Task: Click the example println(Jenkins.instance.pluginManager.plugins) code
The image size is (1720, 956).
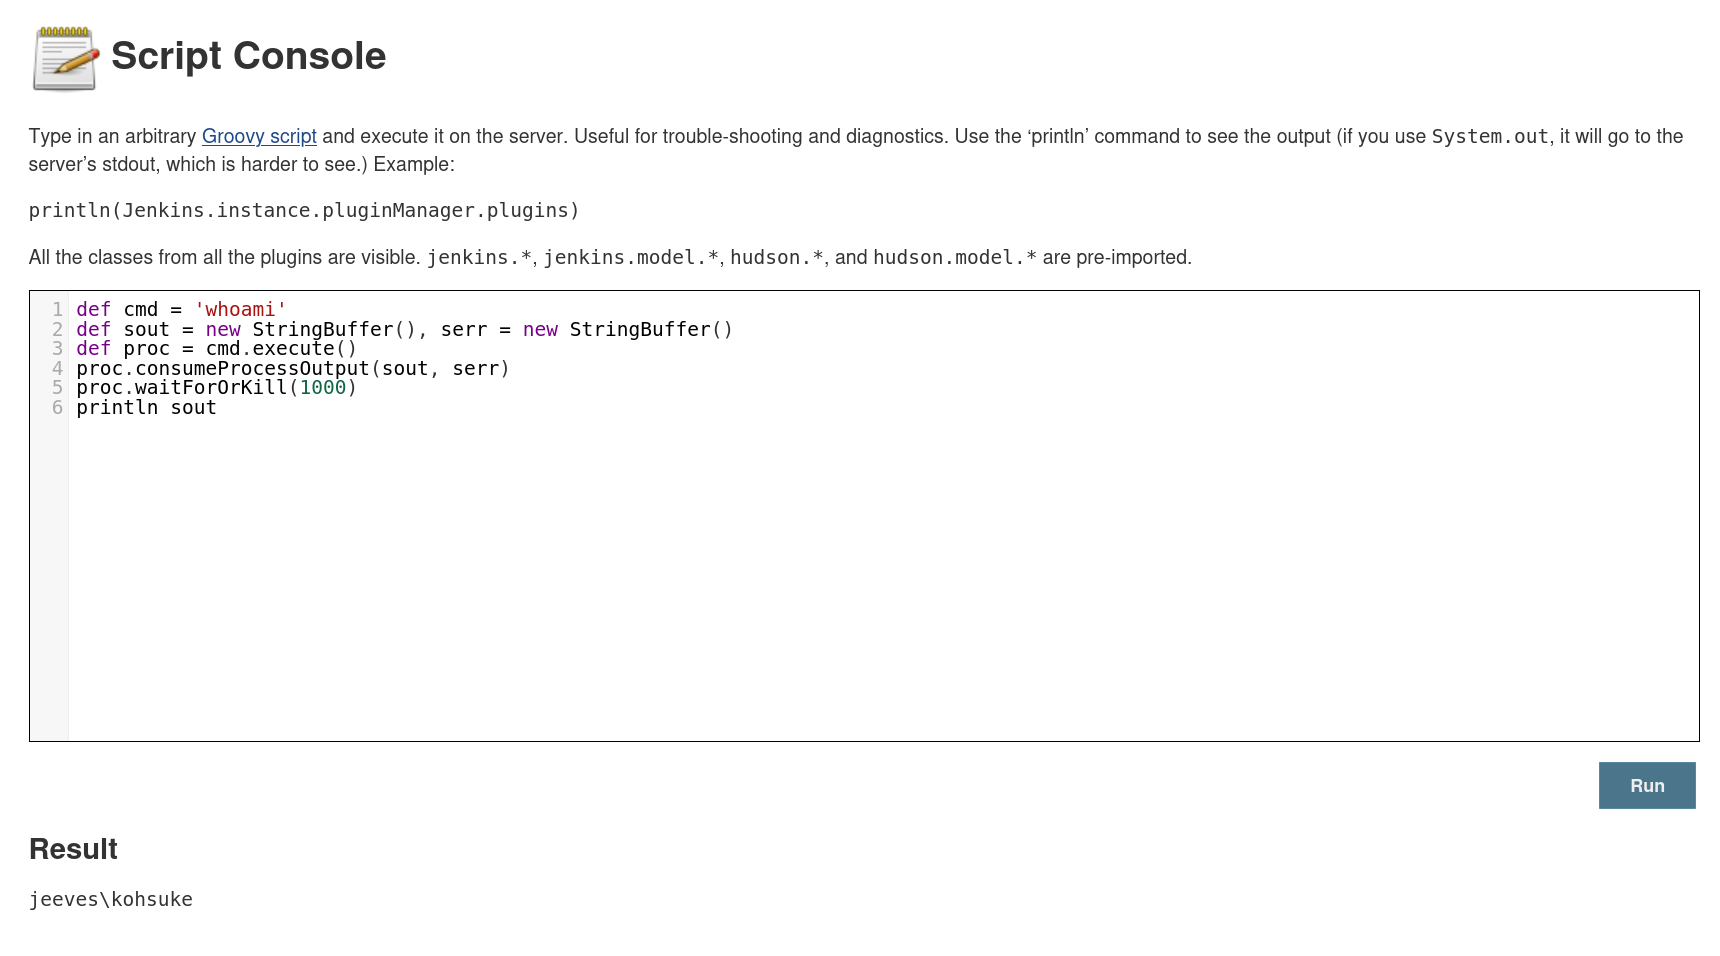Action: pos(304,210)
